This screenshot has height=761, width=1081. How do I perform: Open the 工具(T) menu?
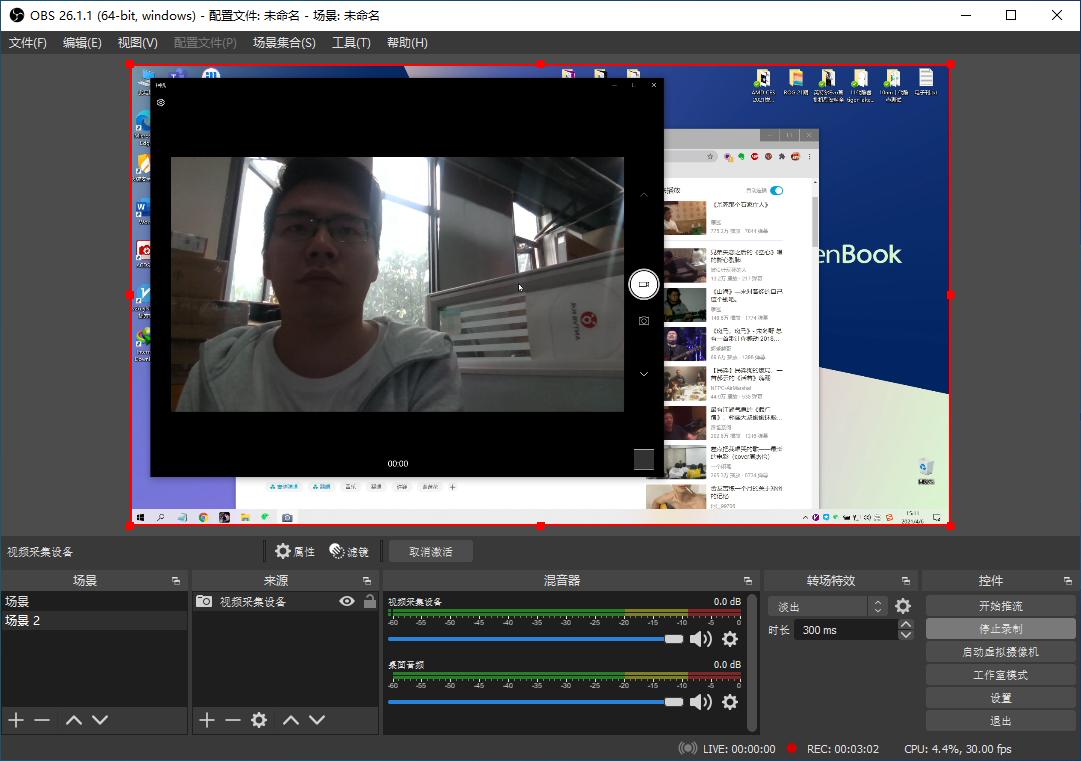pos(351,43)
